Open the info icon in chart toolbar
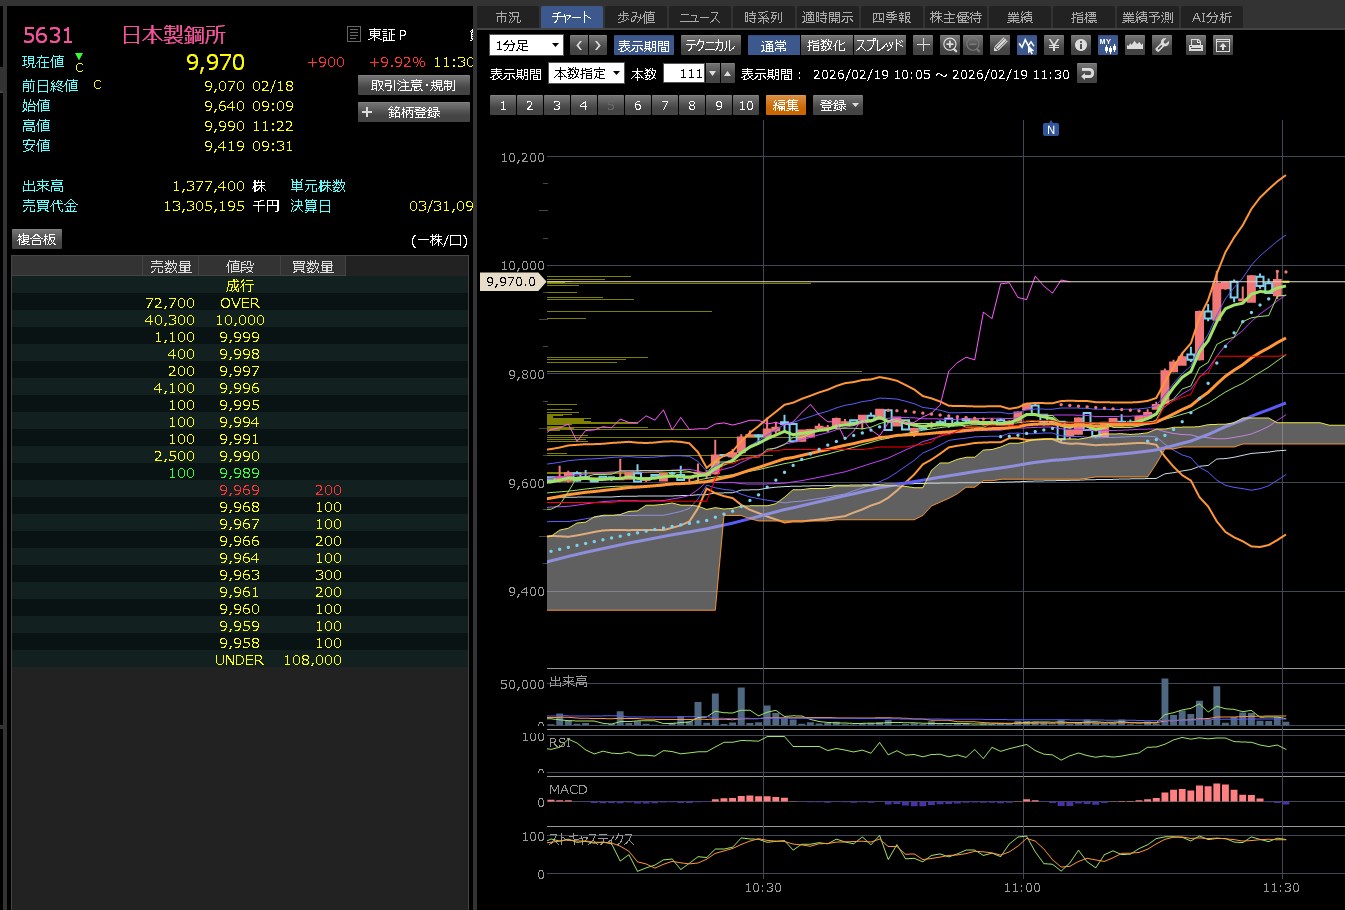The height and width of the screenshot is (910, 1345). (x=1080, y=45)
